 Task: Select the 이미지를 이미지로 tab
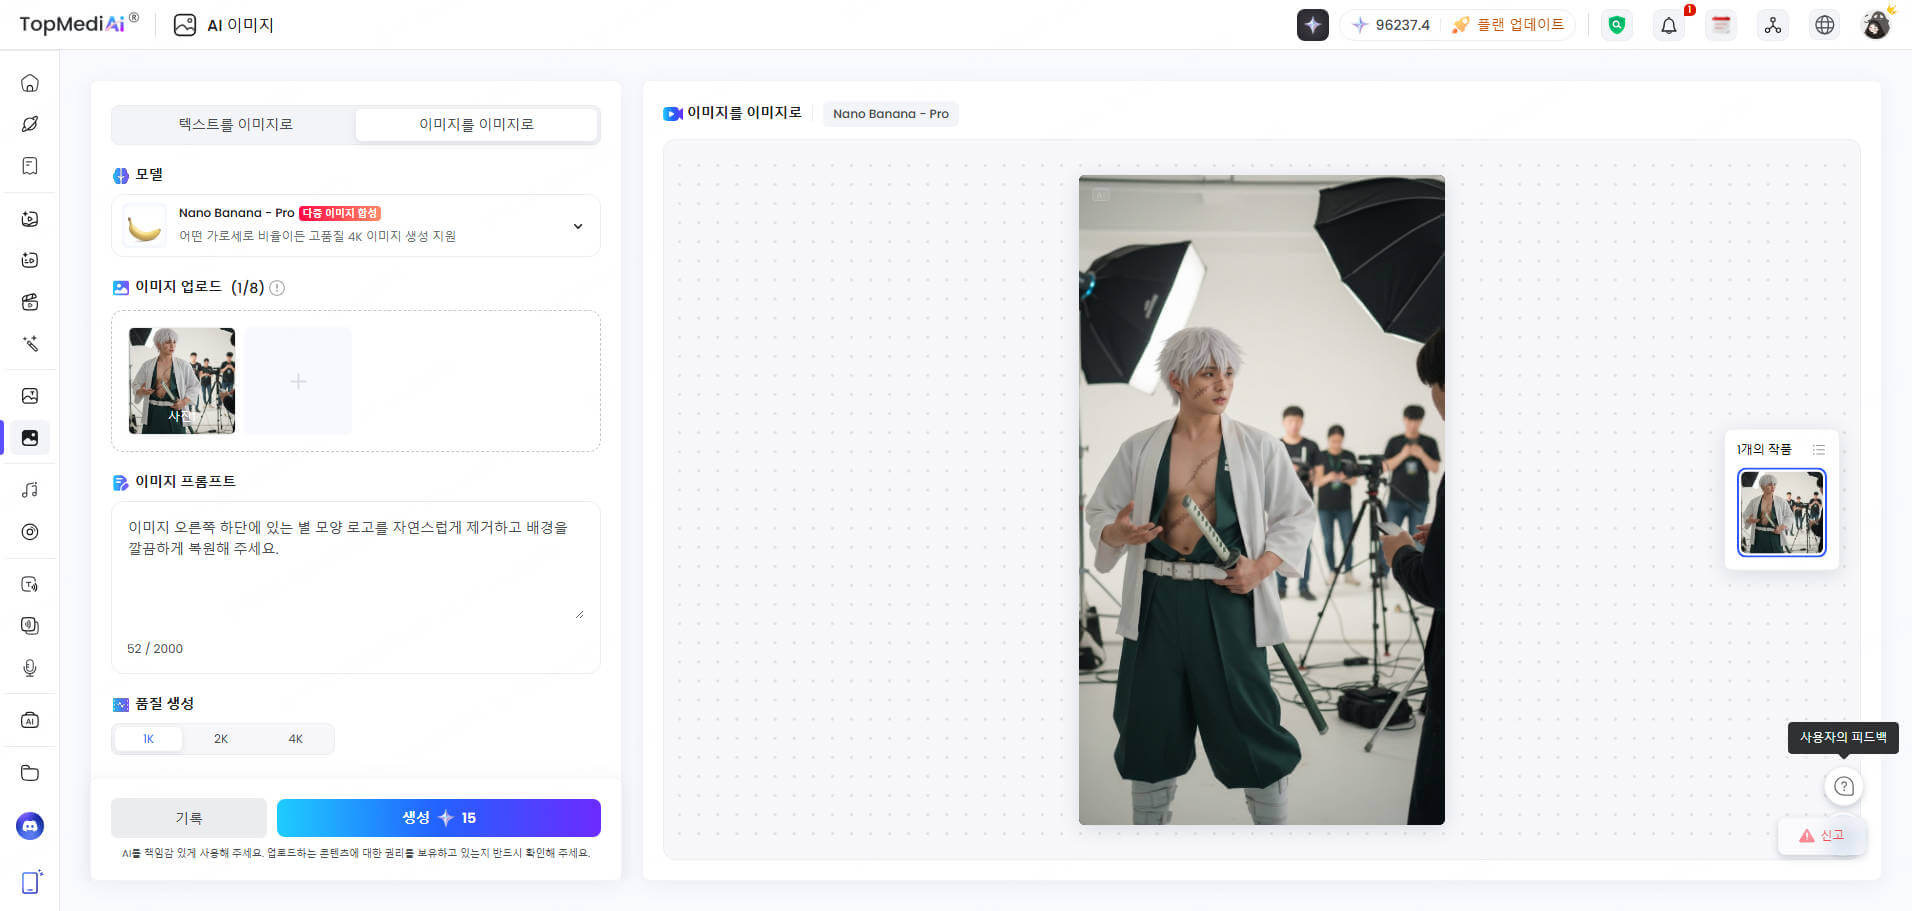pyautogui.click(x=476, y=124)
